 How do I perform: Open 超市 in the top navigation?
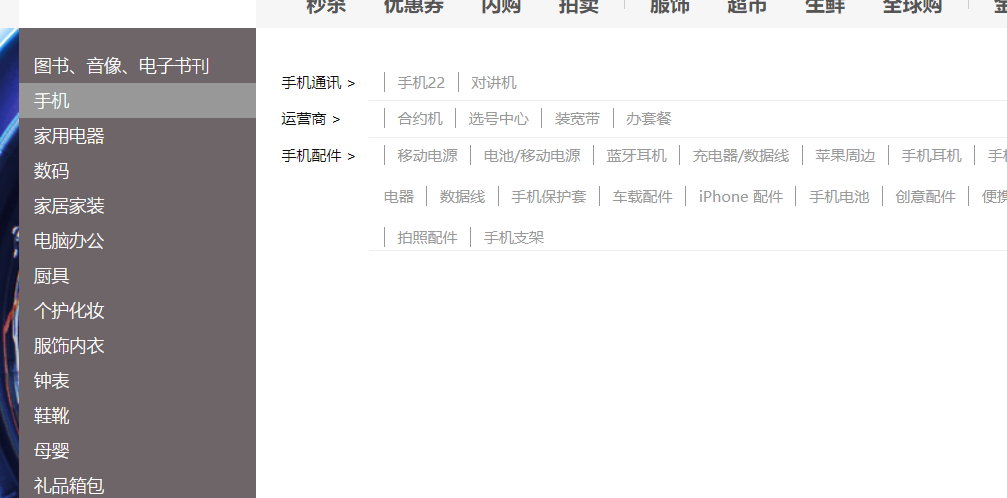[747, 6]
